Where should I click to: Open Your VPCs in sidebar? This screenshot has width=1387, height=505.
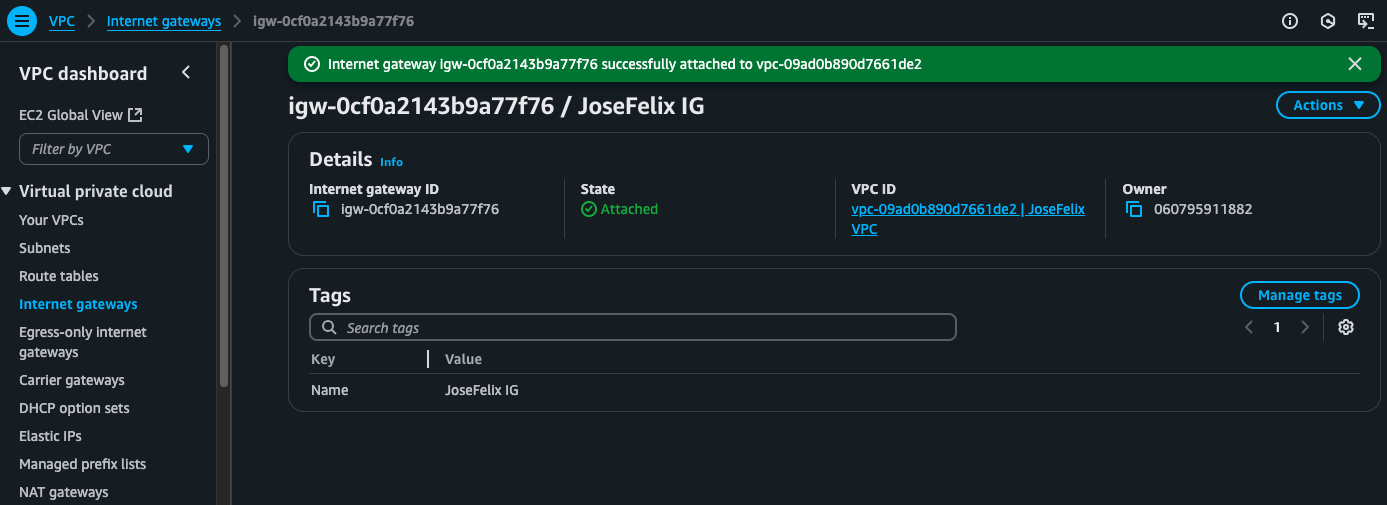click(51, 220)
